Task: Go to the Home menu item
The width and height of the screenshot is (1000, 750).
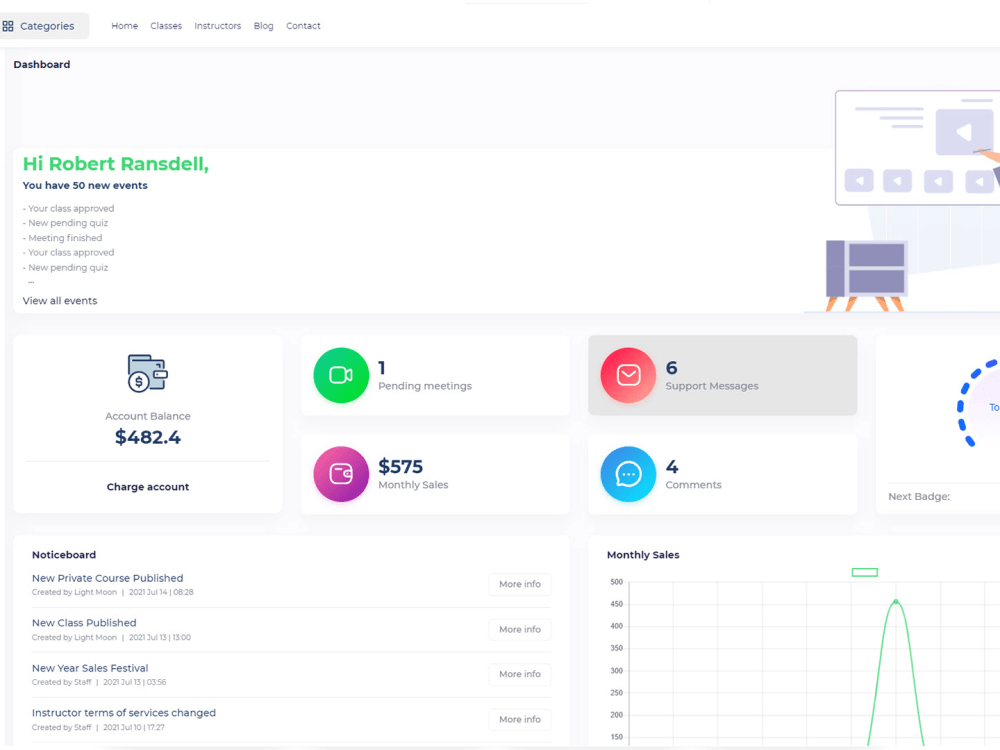Action: coord(124,26)
